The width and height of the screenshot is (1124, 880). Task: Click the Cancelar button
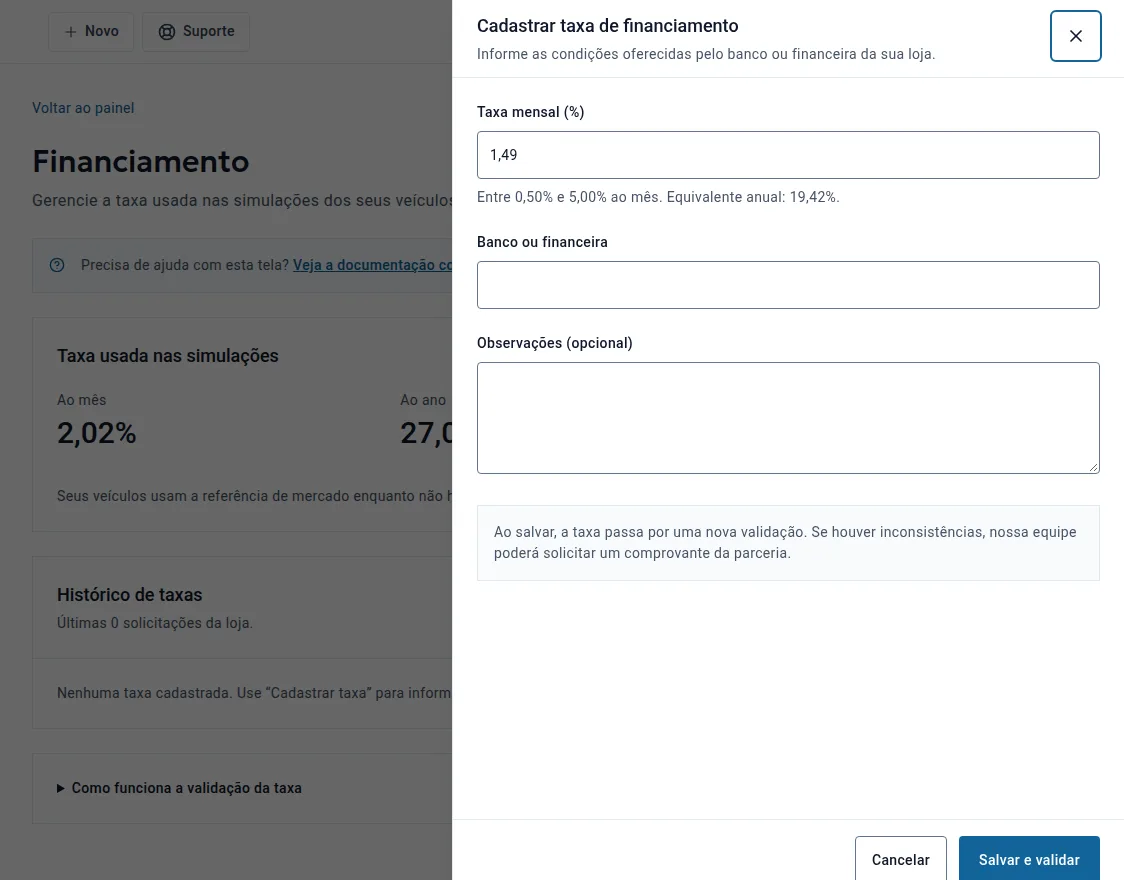pyautogui.click(x=900, y=859)
